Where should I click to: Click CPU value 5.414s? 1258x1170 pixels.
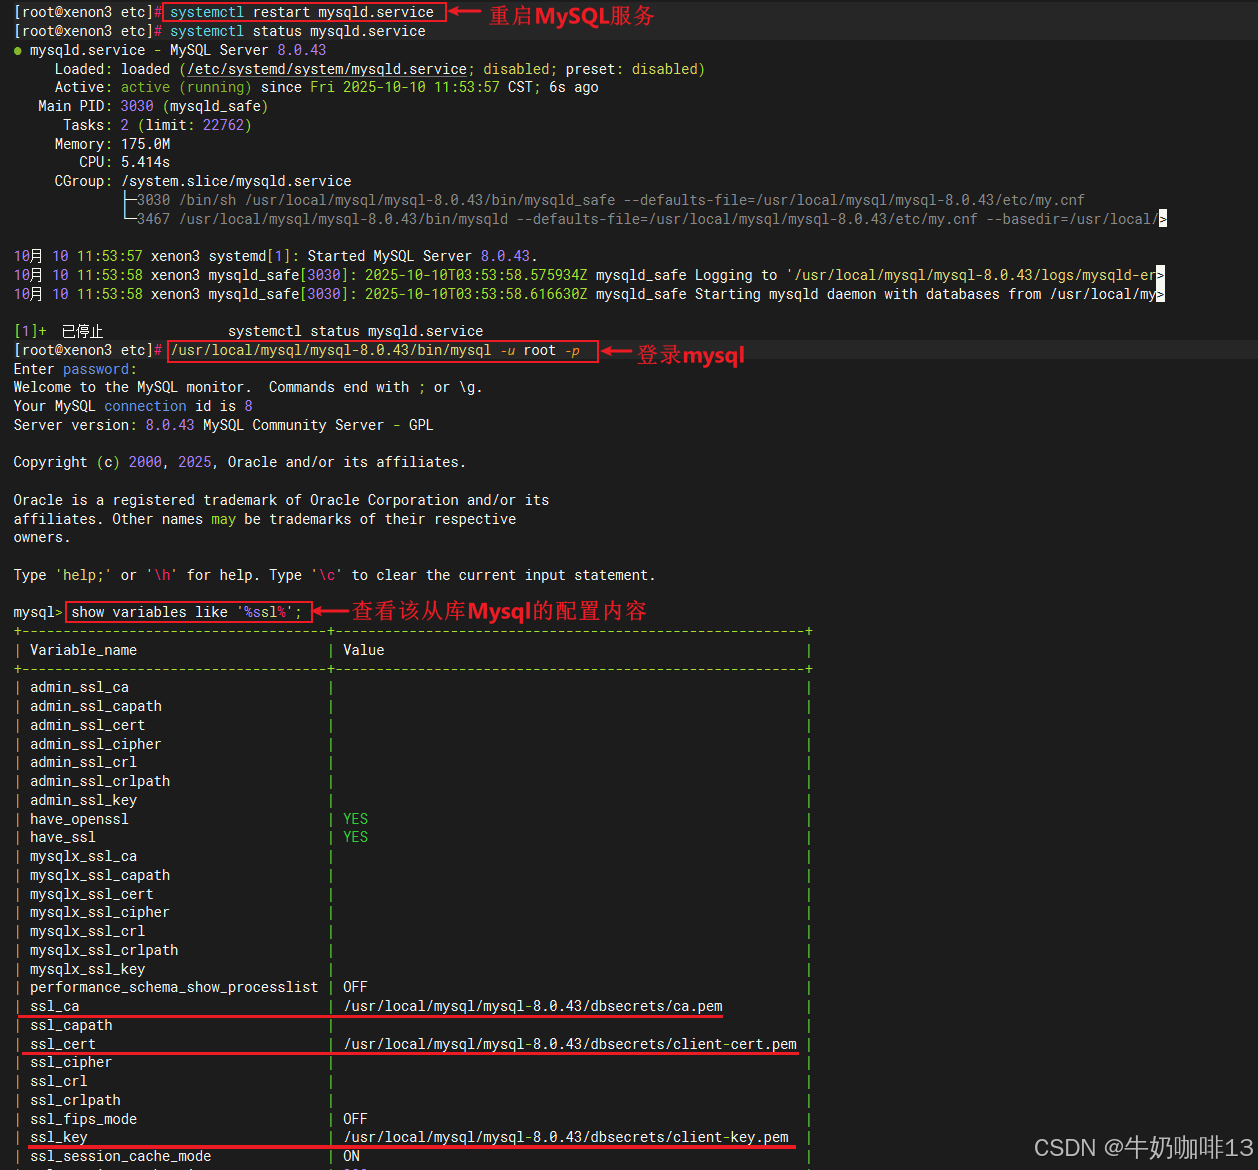pos(146,162)
